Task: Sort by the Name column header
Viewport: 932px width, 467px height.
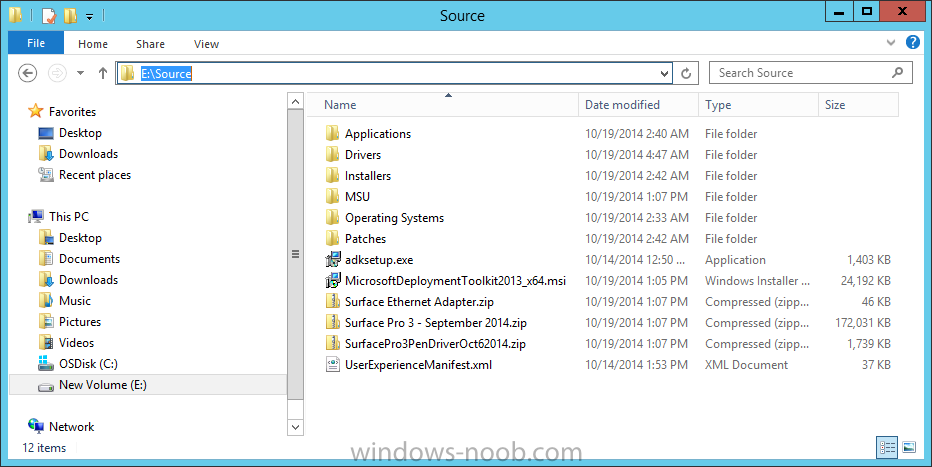Action: point(442,105)
